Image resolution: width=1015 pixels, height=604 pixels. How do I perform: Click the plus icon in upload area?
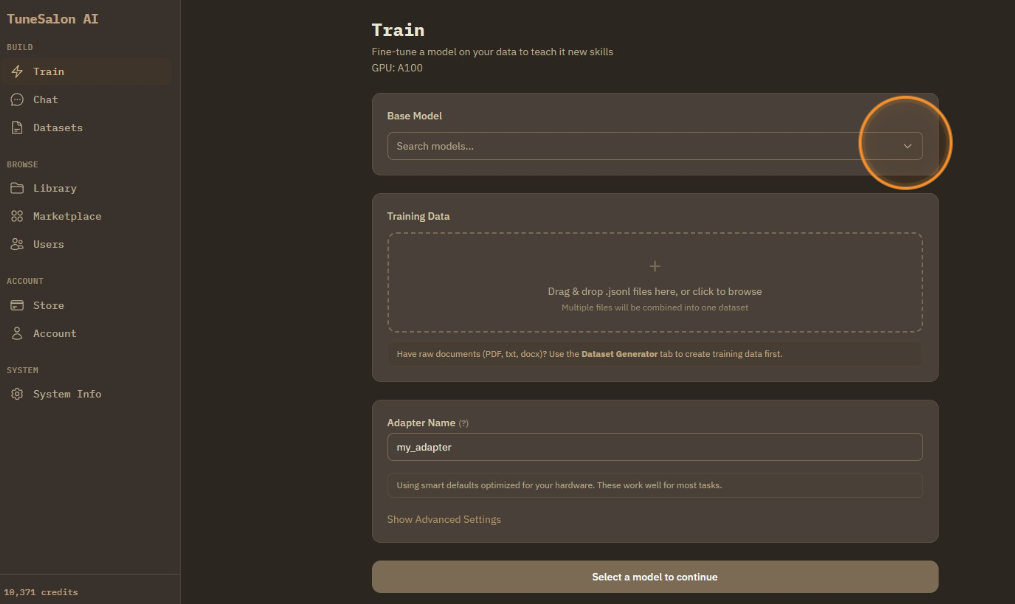point(655,266)
